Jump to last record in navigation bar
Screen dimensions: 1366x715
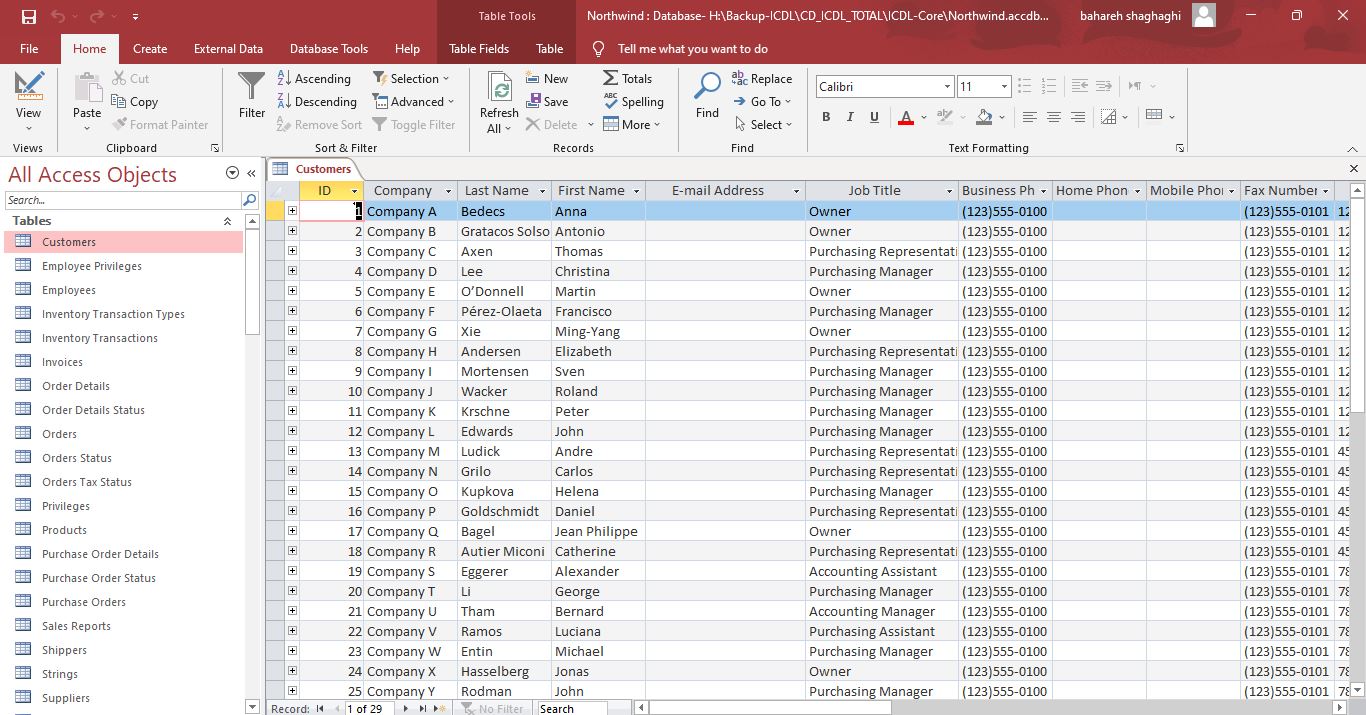pos(423,708)
